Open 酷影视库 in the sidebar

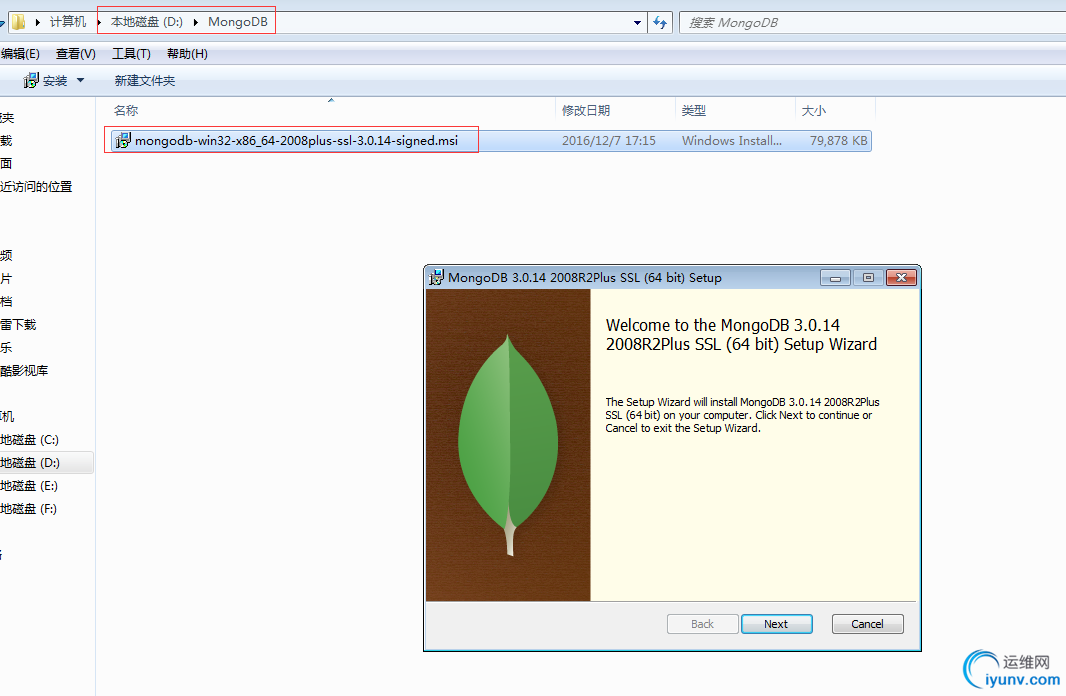[x=24, y=371]
